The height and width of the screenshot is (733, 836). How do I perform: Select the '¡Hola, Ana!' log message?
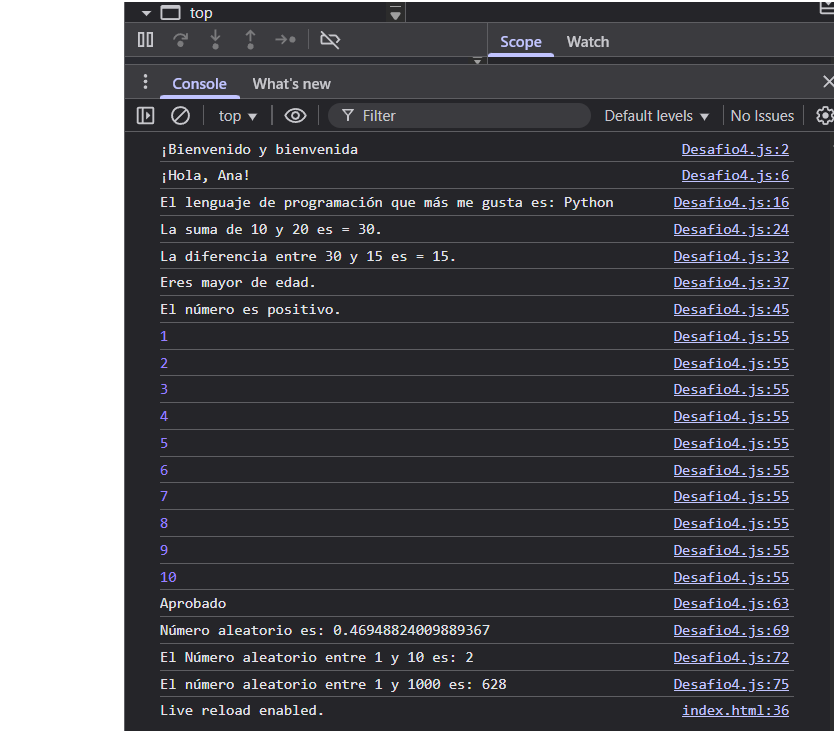pyautogui.click(x=205, y=176)
